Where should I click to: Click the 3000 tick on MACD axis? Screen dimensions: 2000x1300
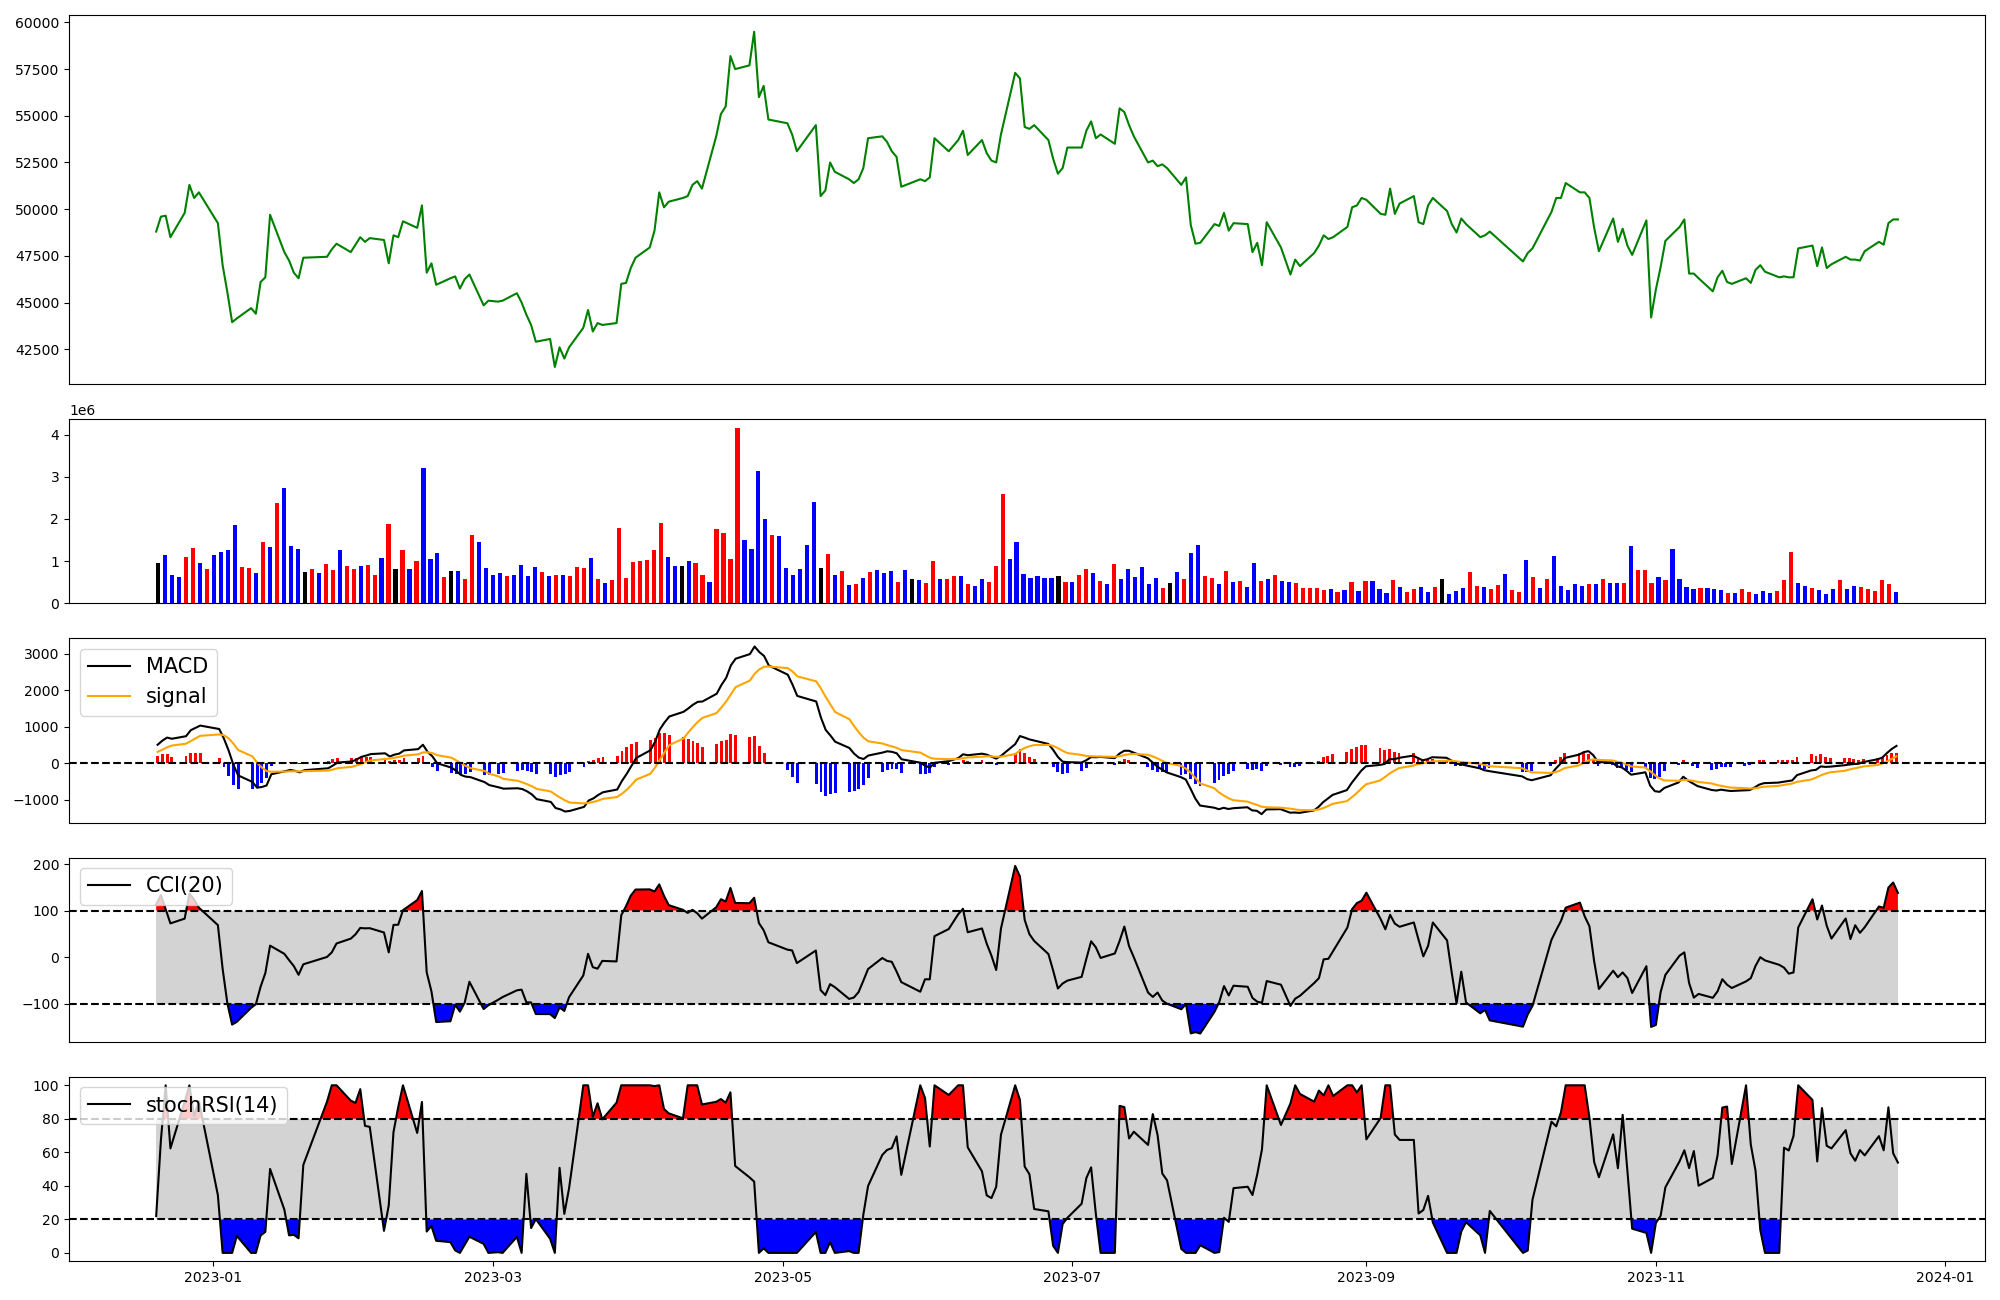[x=40, y=654]
